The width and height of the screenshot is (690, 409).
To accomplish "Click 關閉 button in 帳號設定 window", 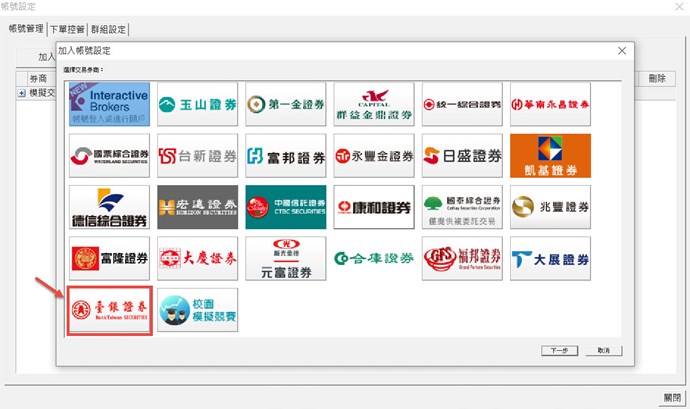I will coord(672,398).
